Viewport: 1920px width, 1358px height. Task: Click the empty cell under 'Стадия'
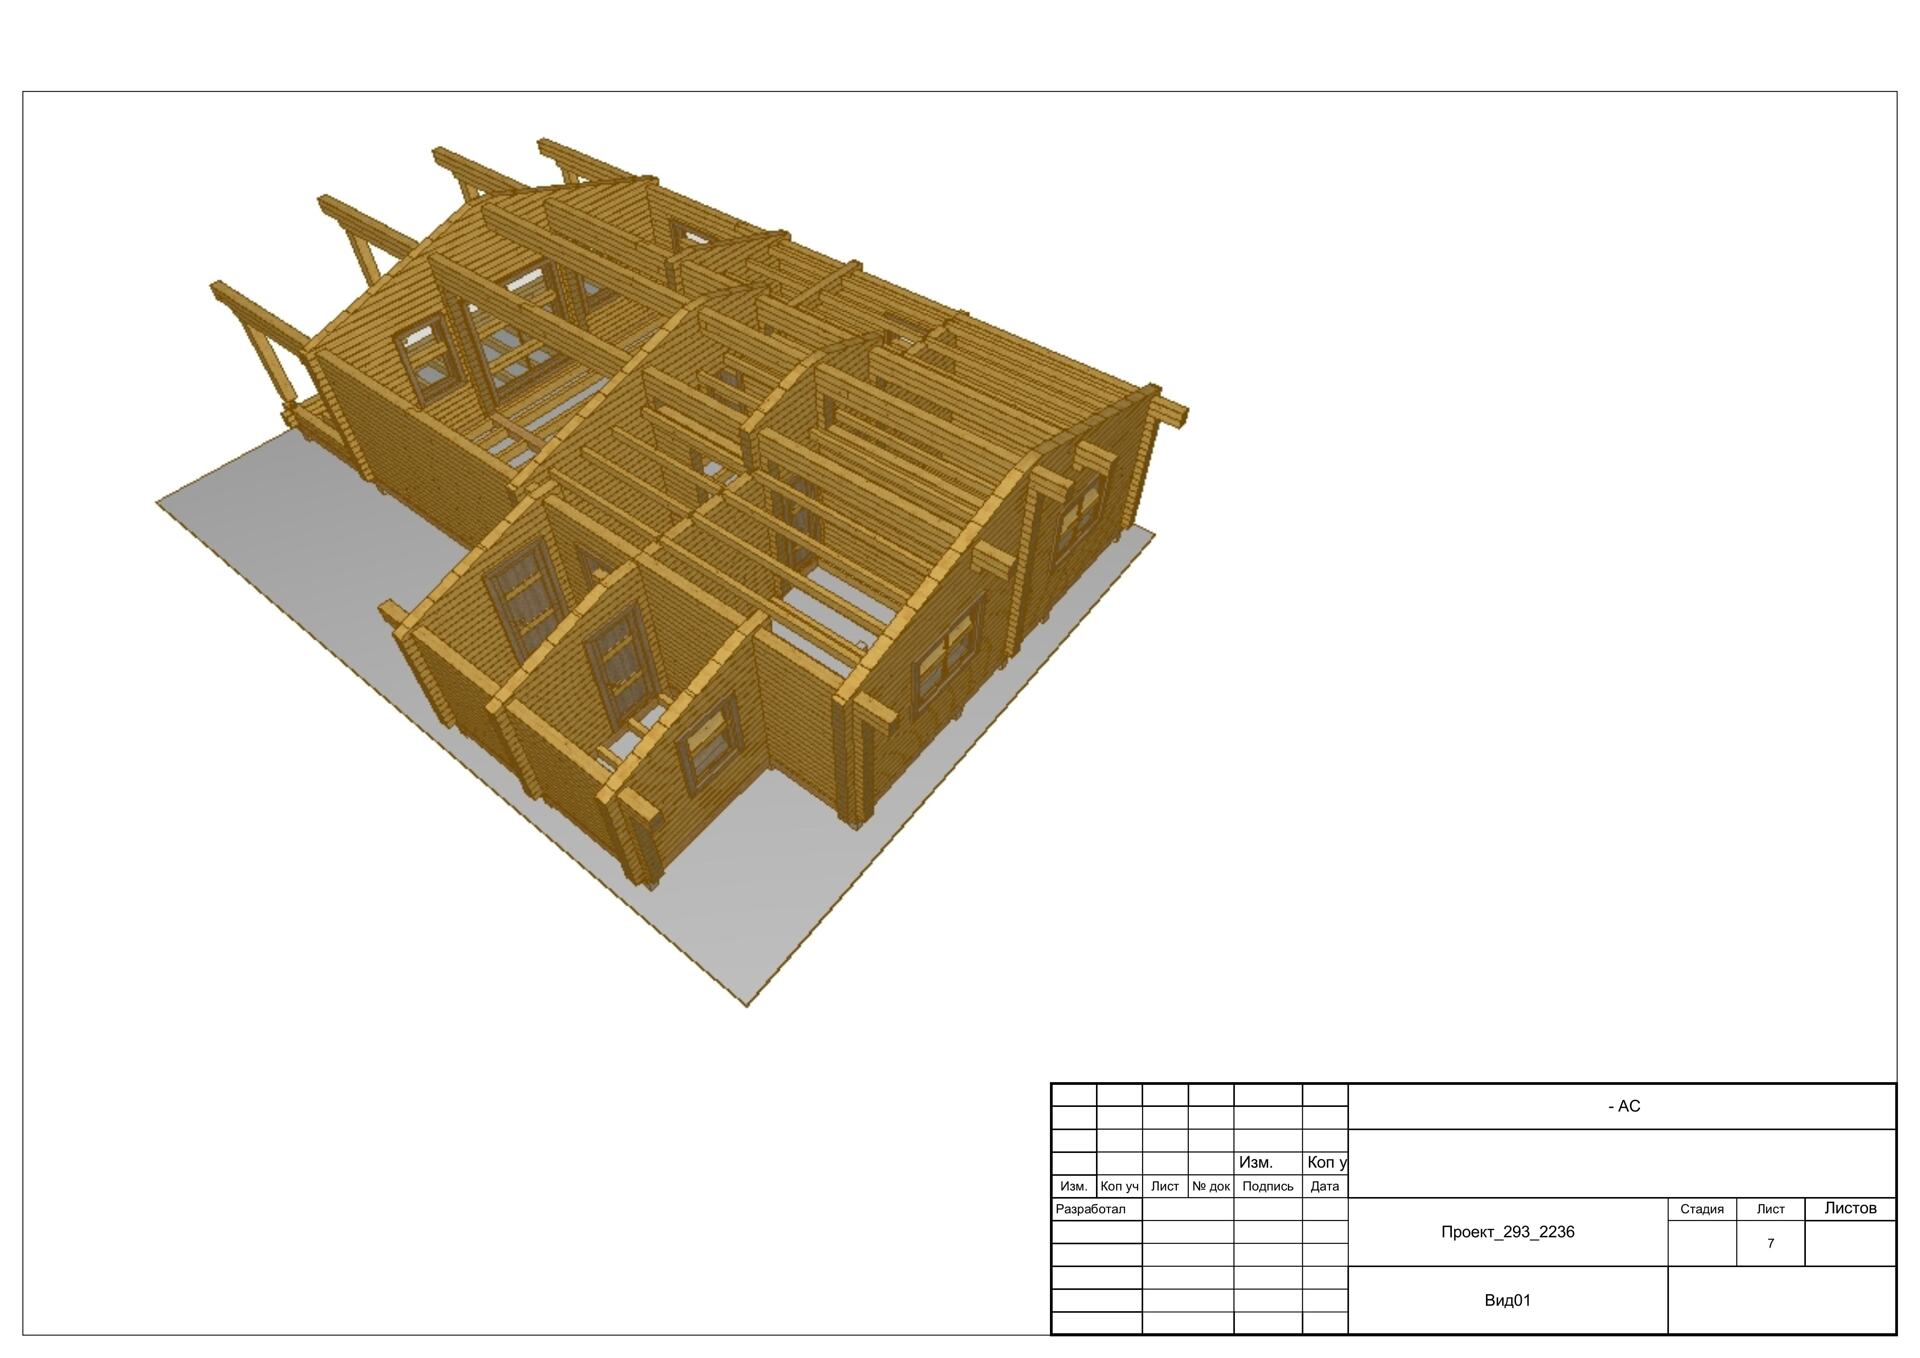click(1701, 1243)
